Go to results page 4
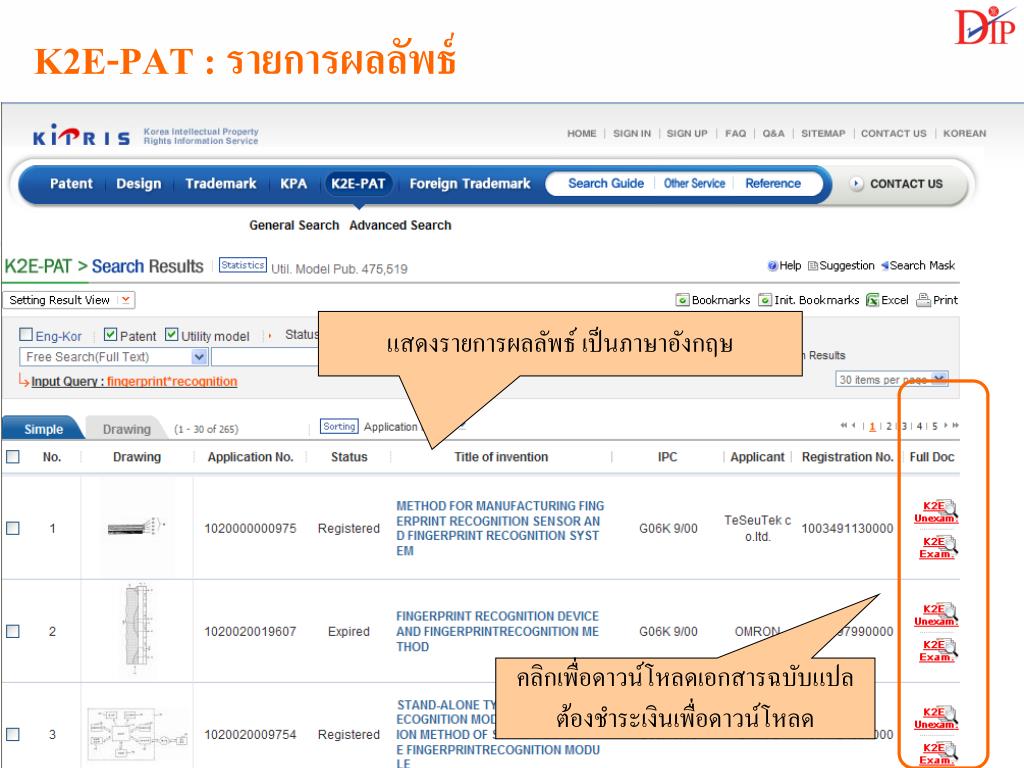The width and height of the screenshot is (1024, 768). [919, 426]
